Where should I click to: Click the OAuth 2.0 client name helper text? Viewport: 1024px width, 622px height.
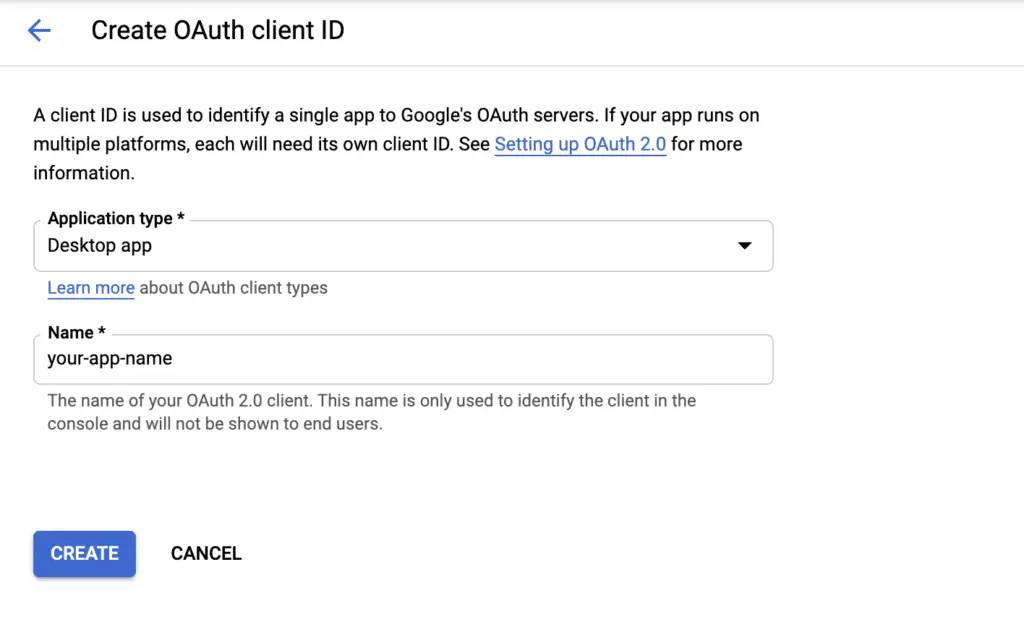pos(372,412)
